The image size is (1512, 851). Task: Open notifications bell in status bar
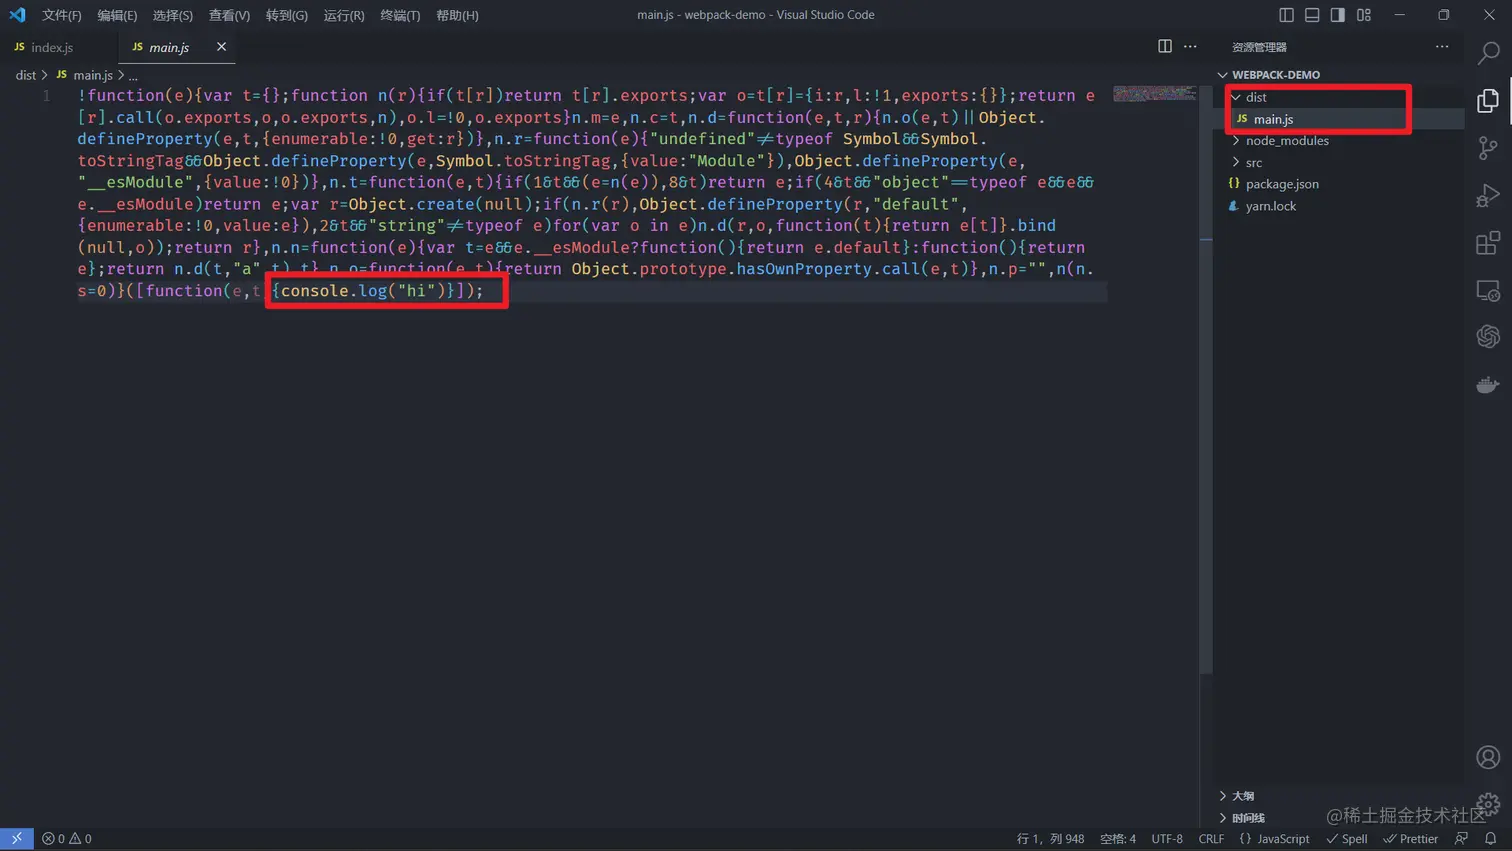(1490, 839)
